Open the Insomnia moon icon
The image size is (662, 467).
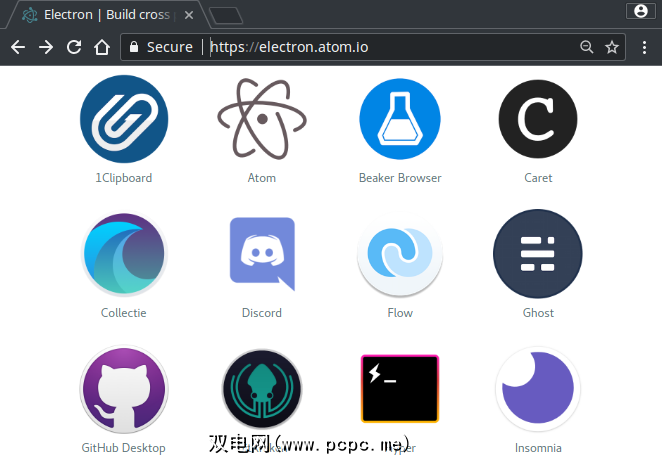pyautogui.click(x=538, y=390)
